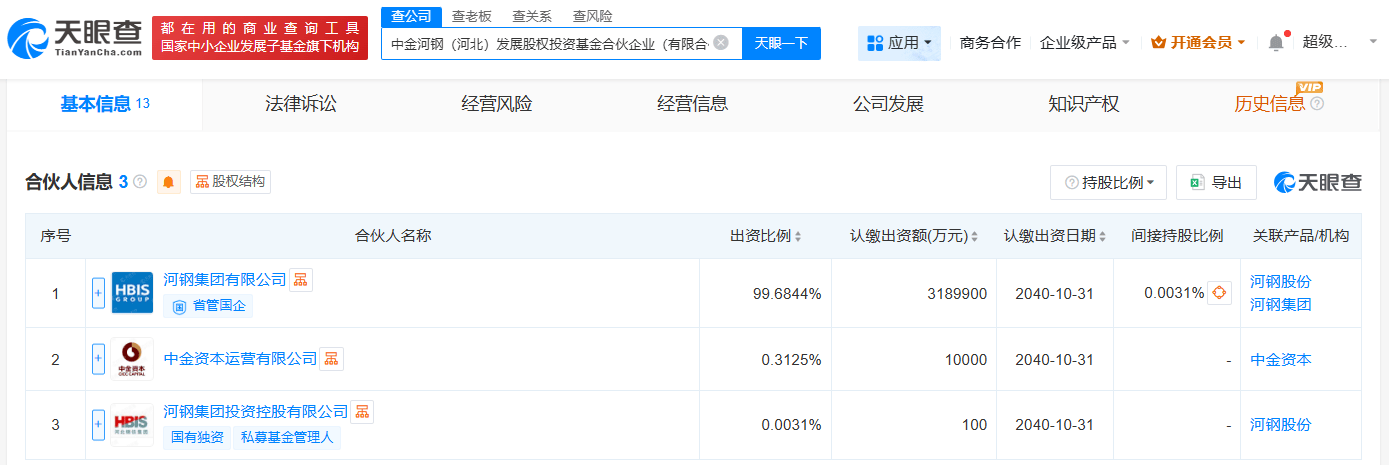Click help icon next to 历史信息 tab
Image resolution: width=1389 pixels, height=465 pixels.
click(1317, 104)
